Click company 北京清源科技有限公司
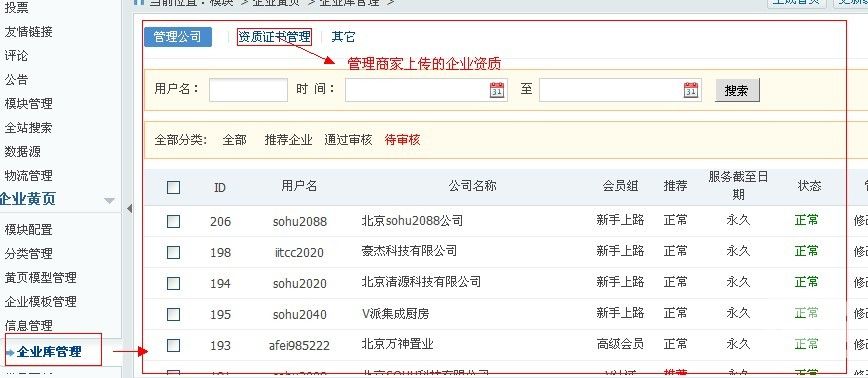Viewport: 868px width, 378px height. (421, 282)
